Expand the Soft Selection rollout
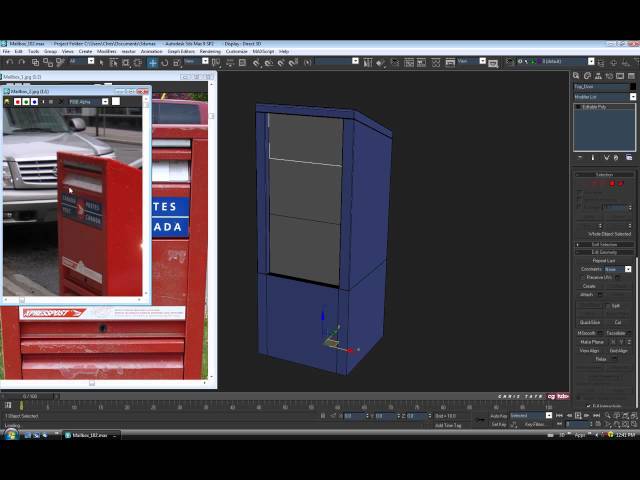Viewport: 640px width, 480px height. tap(604, 244)
